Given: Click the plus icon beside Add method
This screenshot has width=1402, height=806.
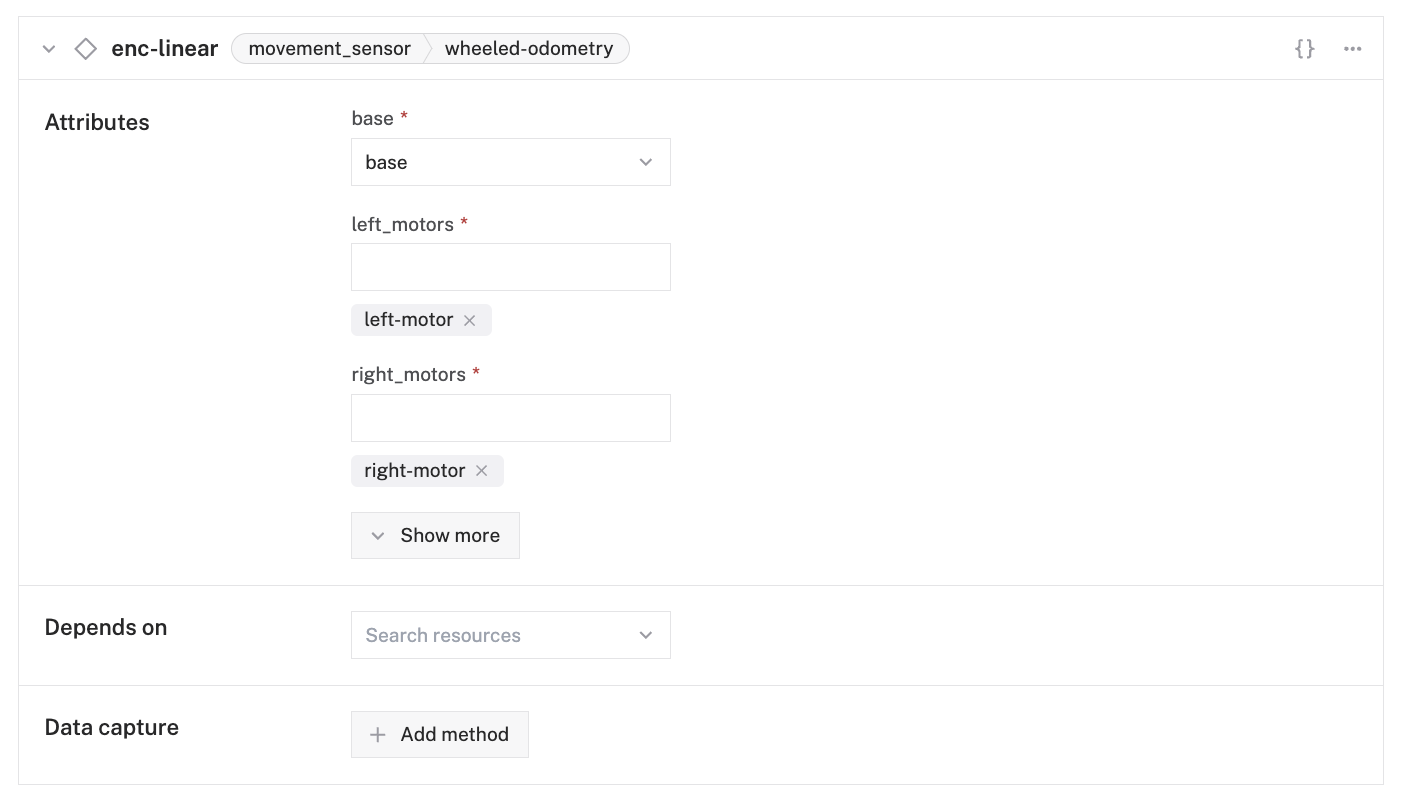Looking at the screenshot, I should tap(378, 735).
